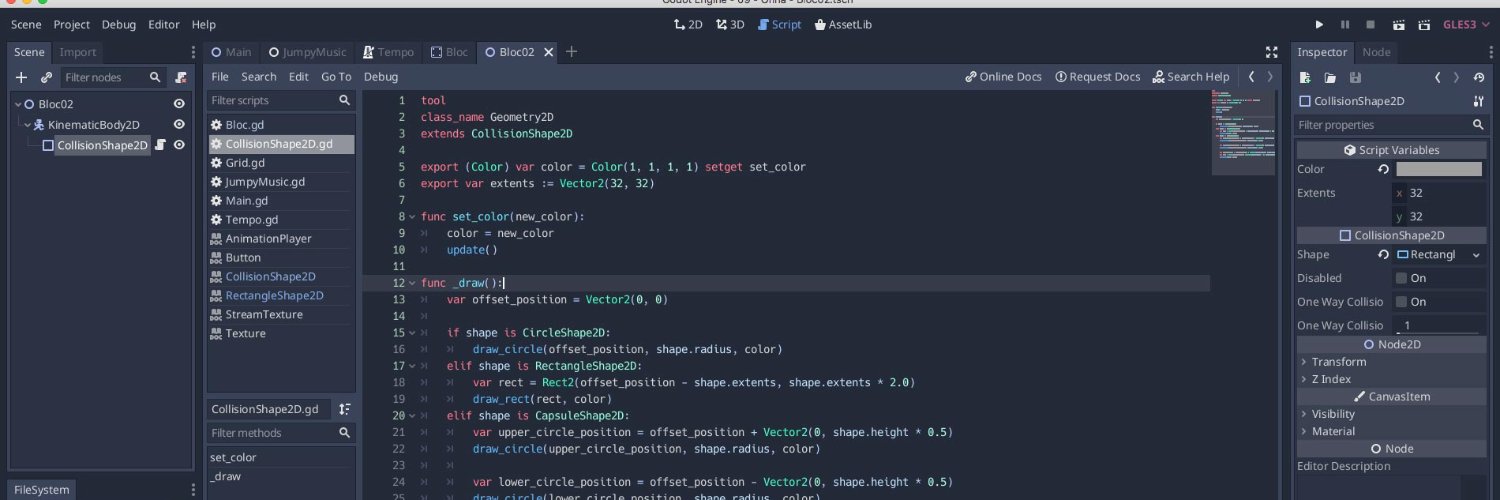Open Scene dock options three dots

point(193,52)
